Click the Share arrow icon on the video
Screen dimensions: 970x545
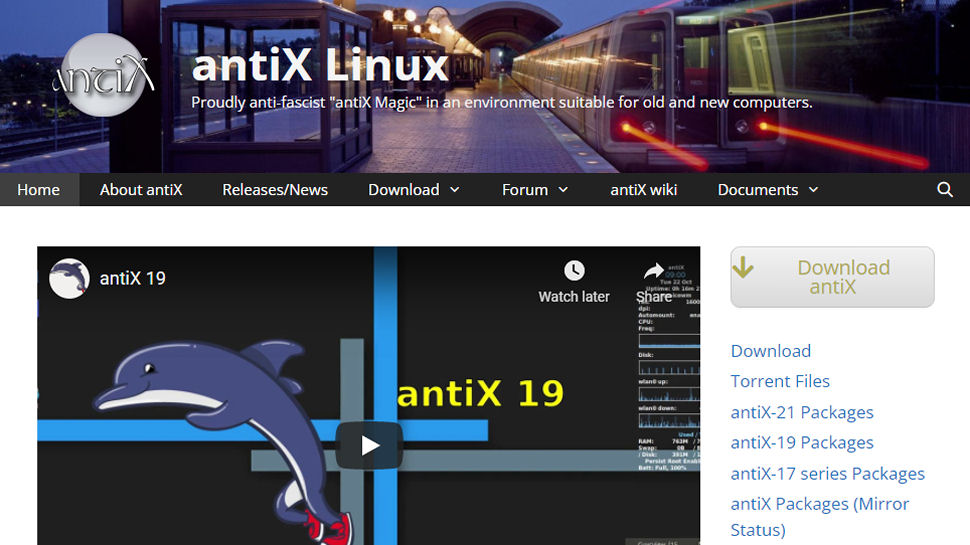(x=654, y=271)
